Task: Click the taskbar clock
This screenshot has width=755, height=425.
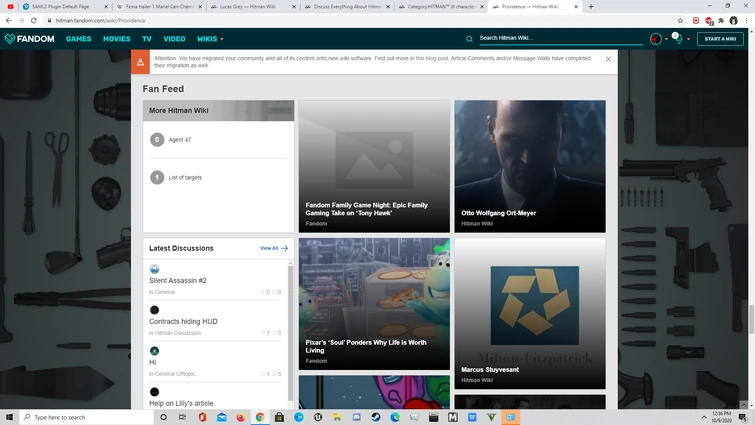Action: [x=721, y=417]
